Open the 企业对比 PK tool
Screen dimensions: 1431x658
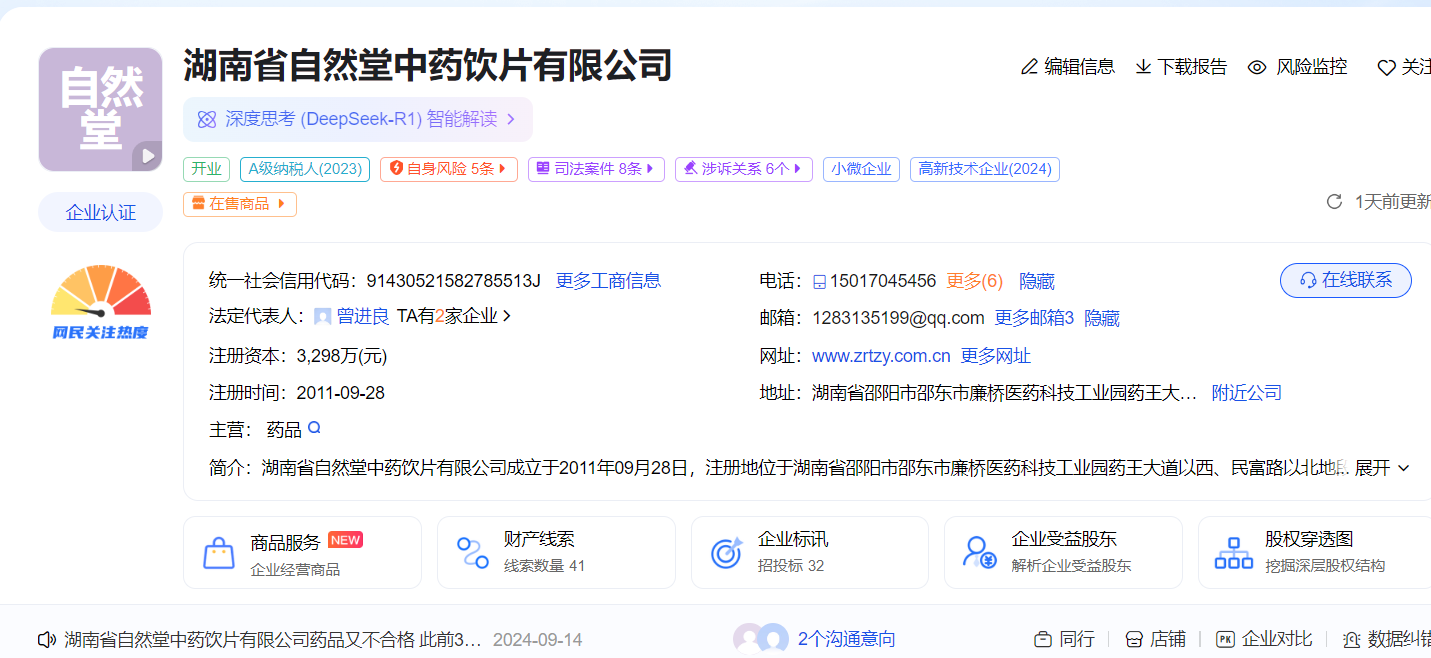[1264, 639]
